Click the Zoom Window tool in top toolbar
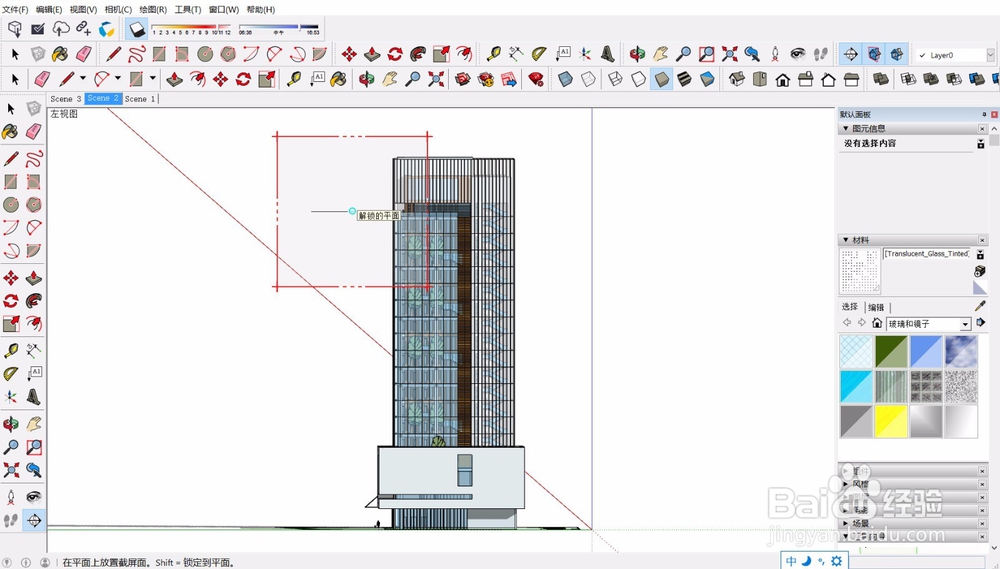 [x=706, y=54]
